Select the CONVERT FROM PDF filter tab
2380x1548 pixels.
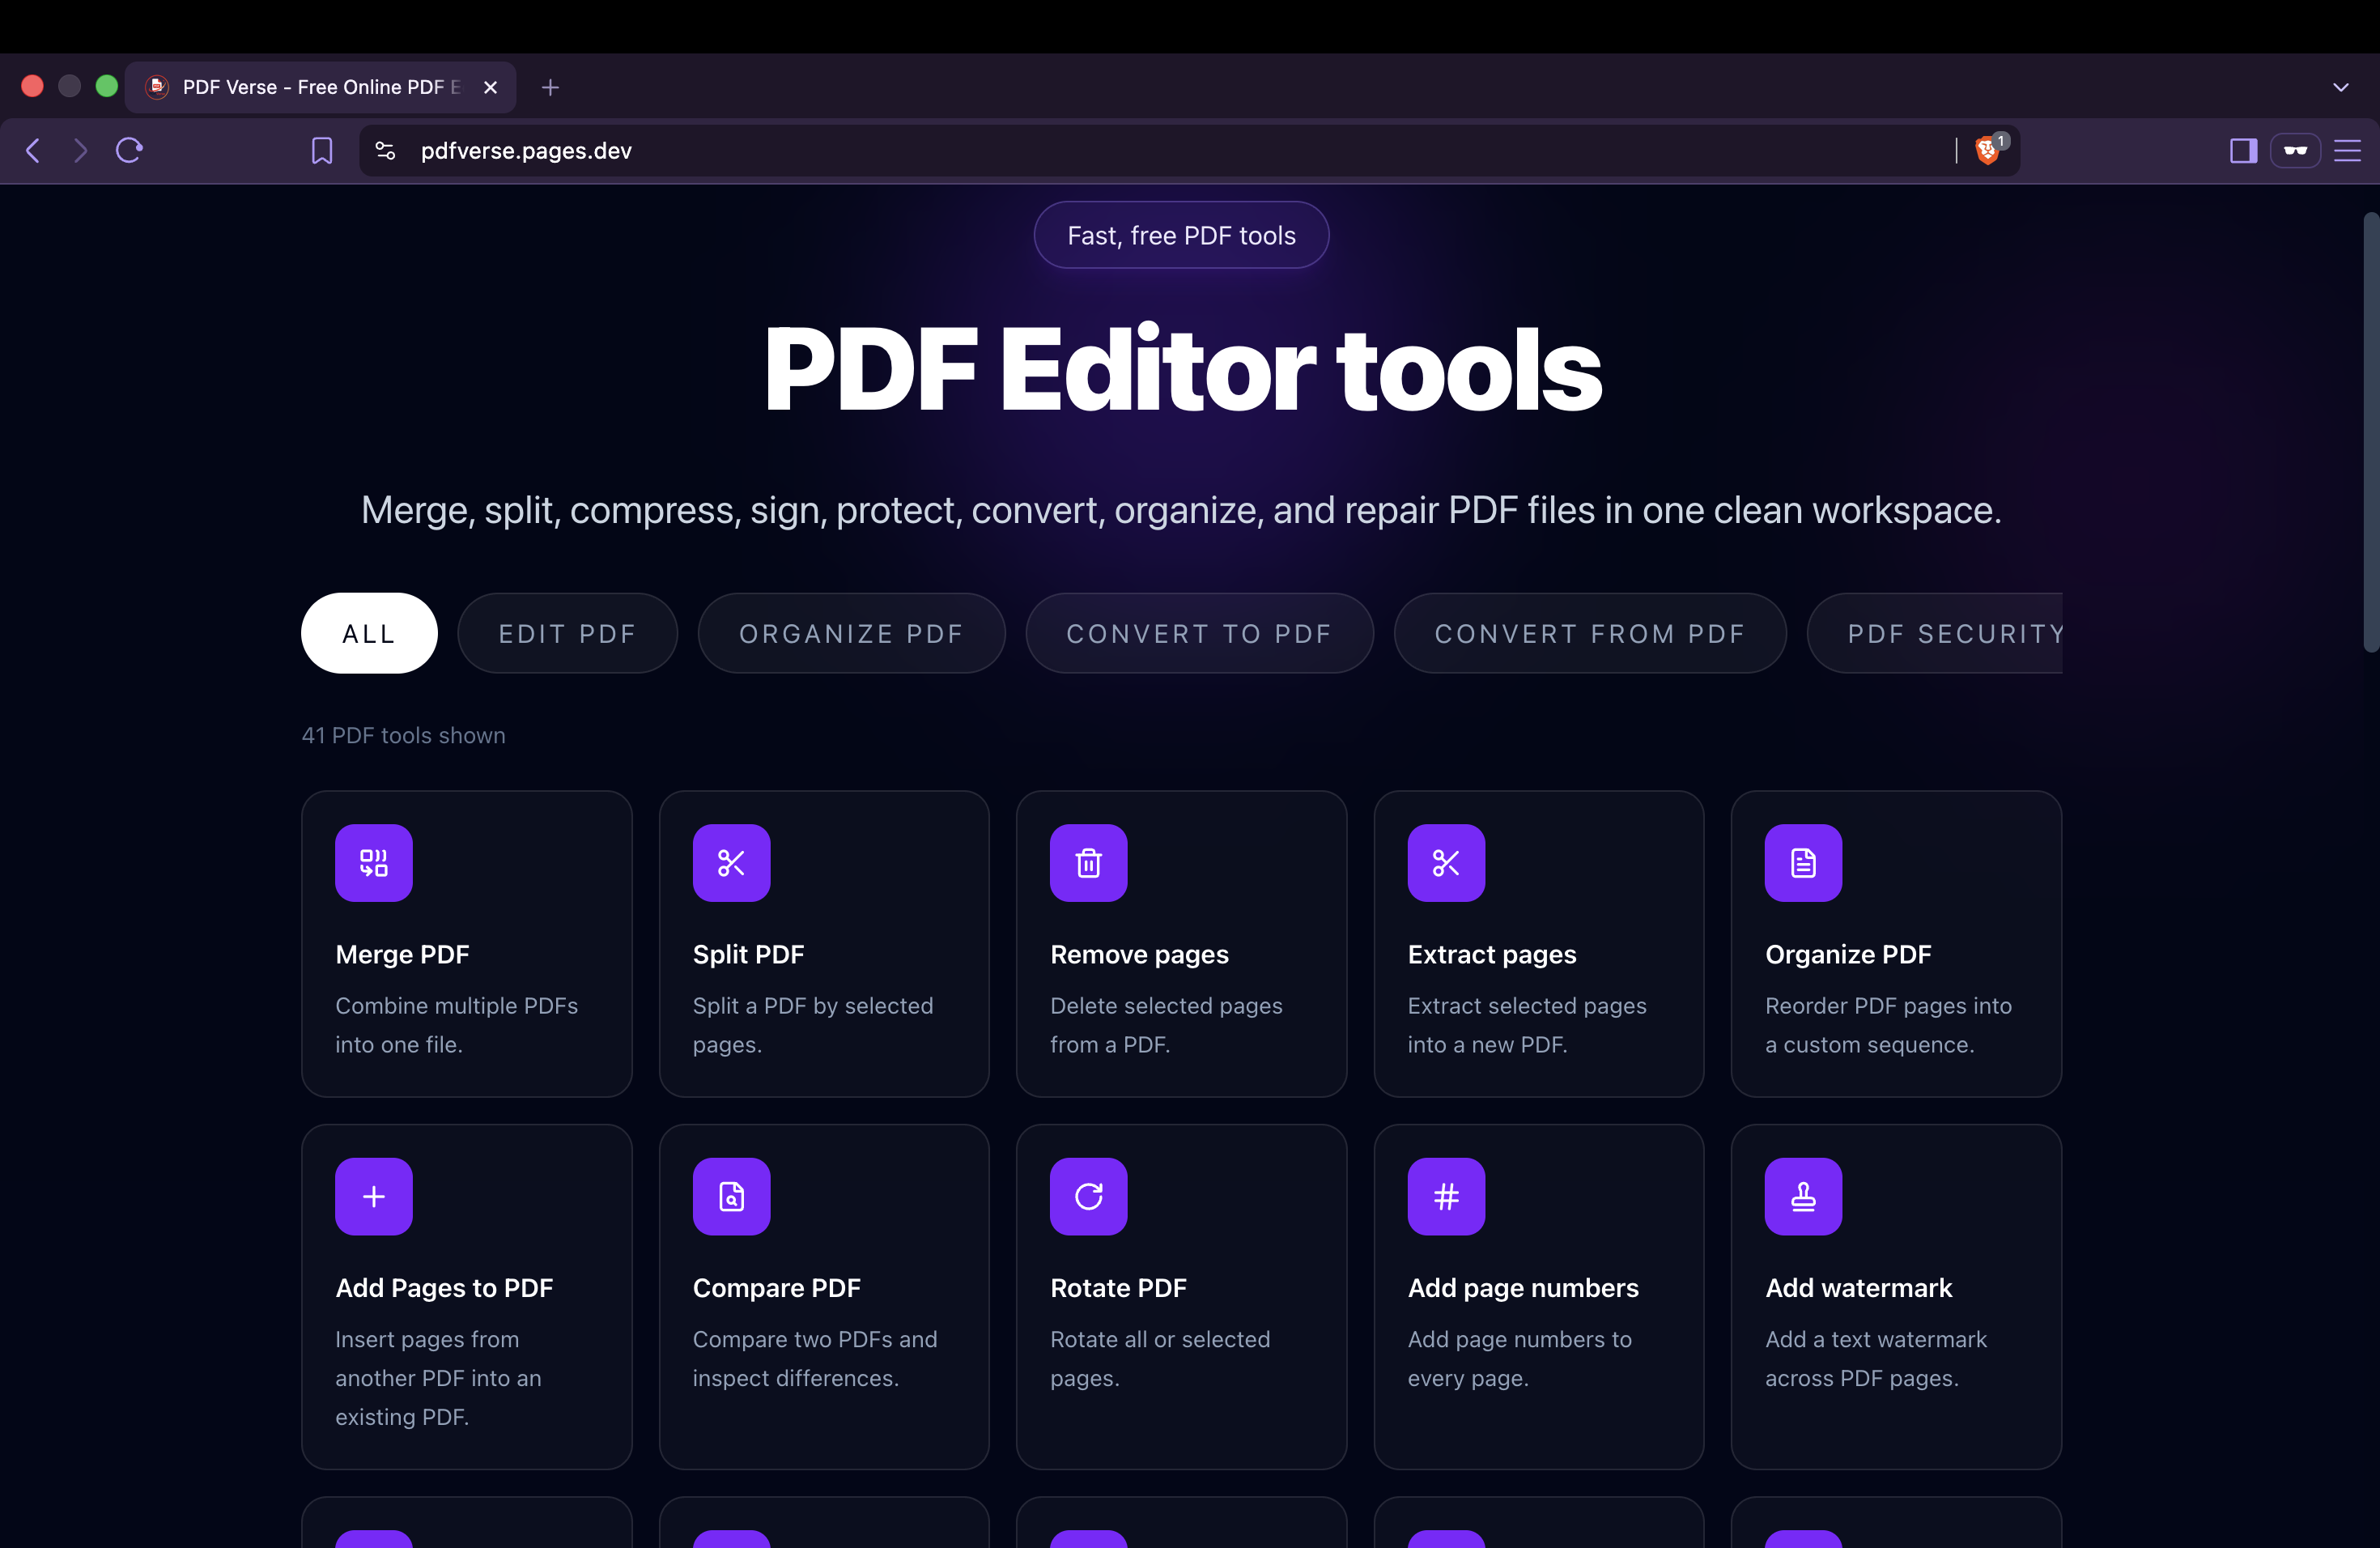[1590, 633]
